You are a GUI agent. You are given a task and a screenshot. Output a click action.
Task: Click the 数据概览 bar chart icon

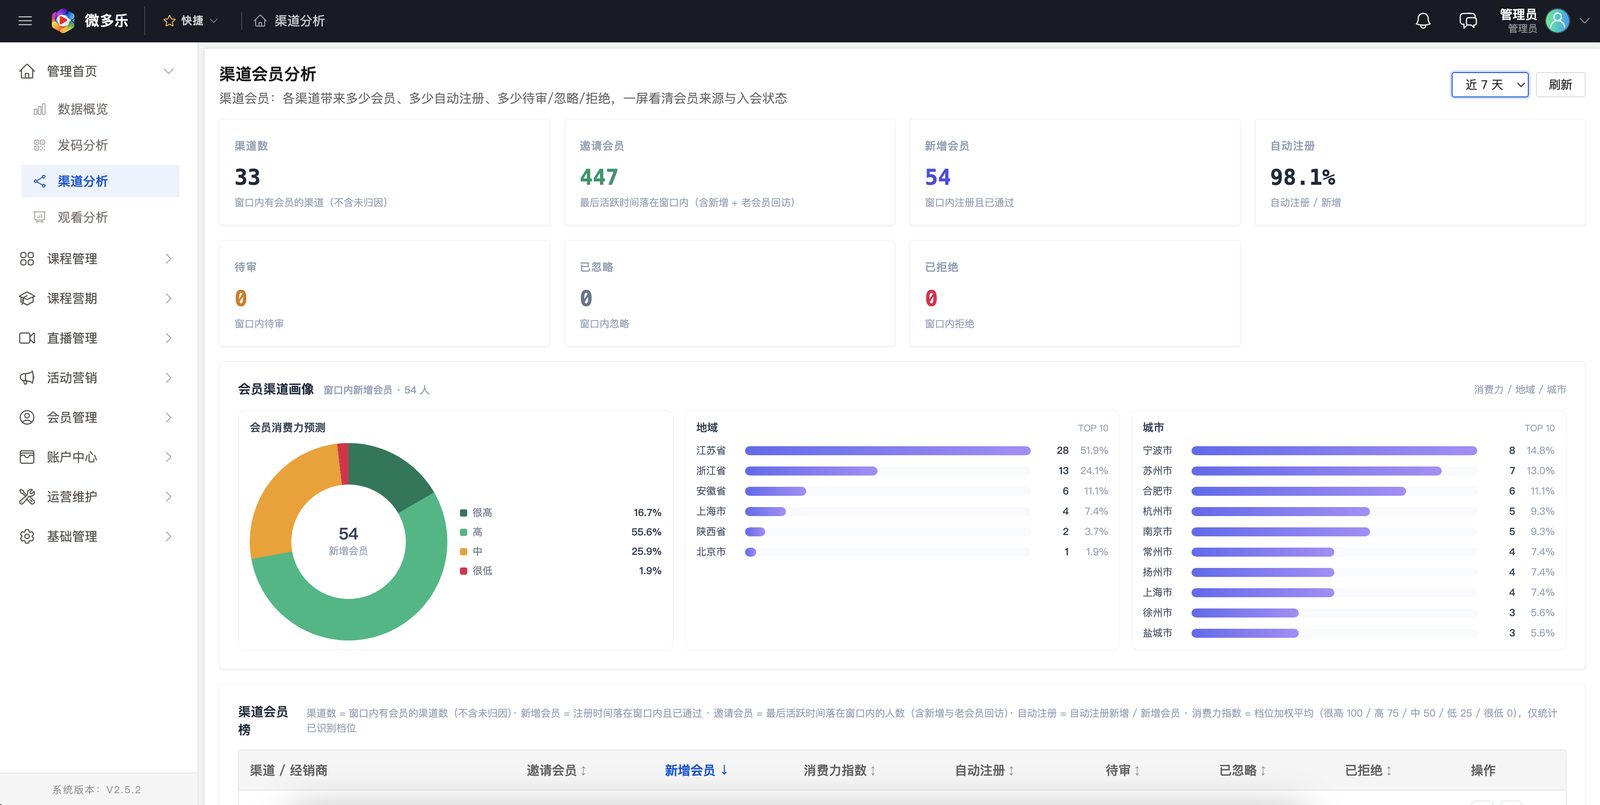[x=40, y=109]
